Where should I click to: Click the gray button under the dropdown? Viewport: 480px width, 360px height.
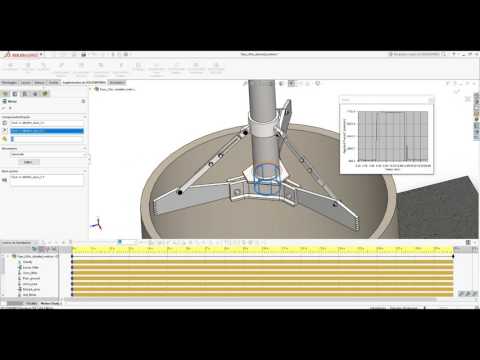(28, 162)
